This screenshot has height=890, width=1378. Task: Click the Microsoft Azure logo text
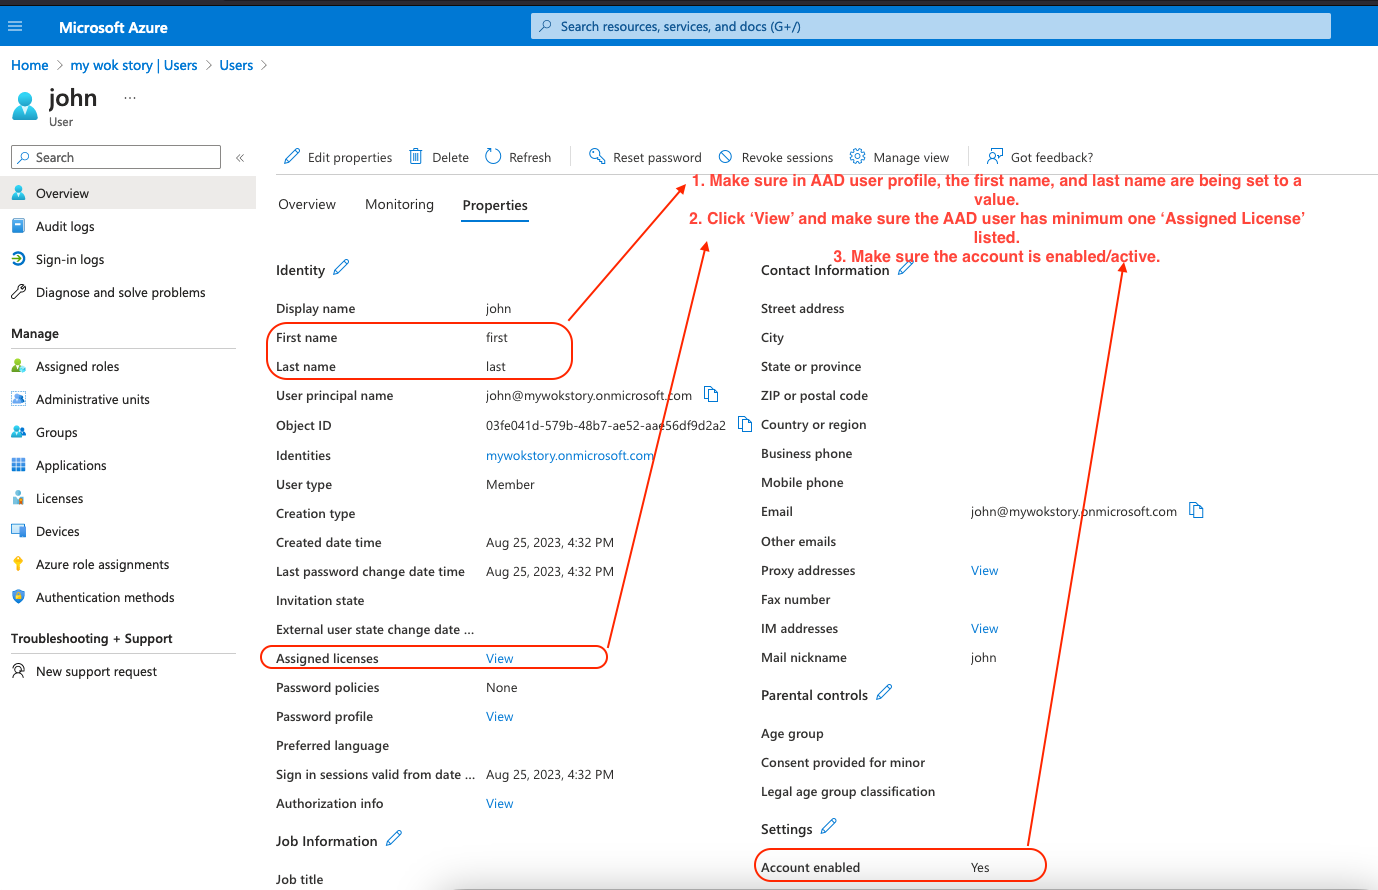click(113, 27)
